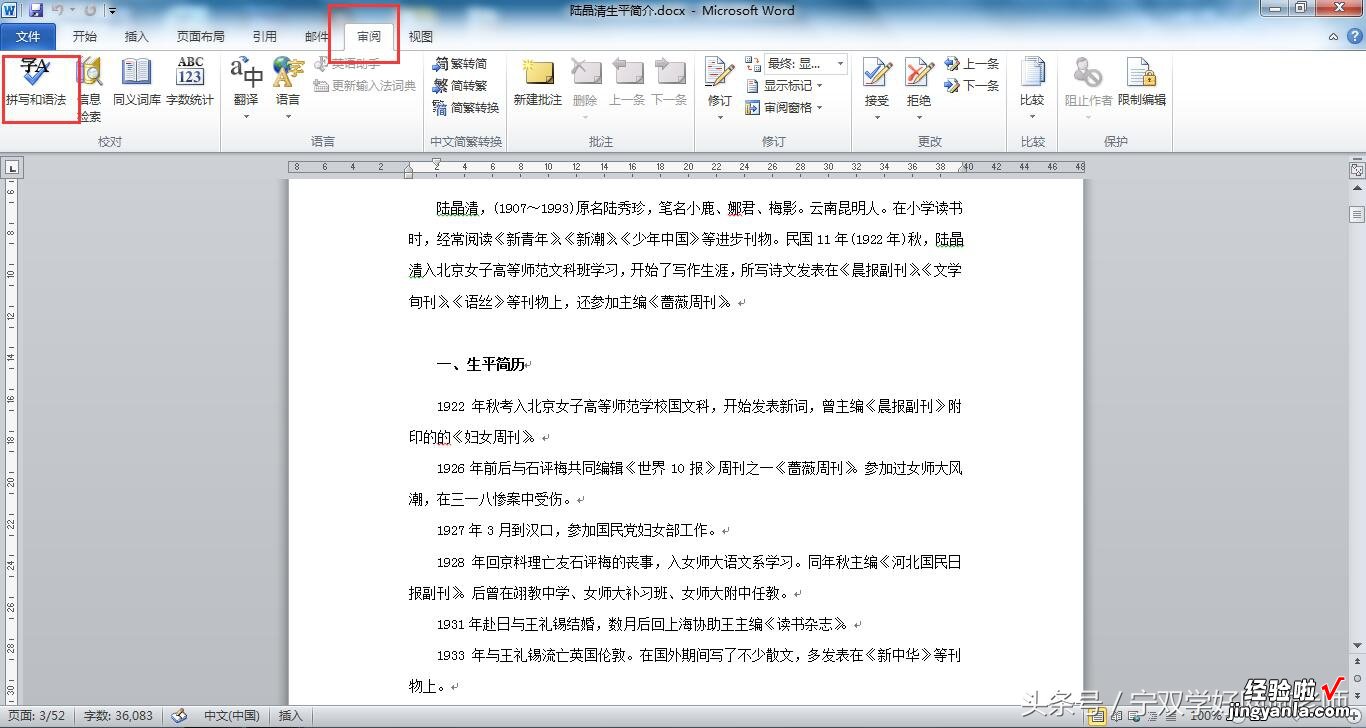
Task: Convert text with 繁转简
Action: coord(460,63)
